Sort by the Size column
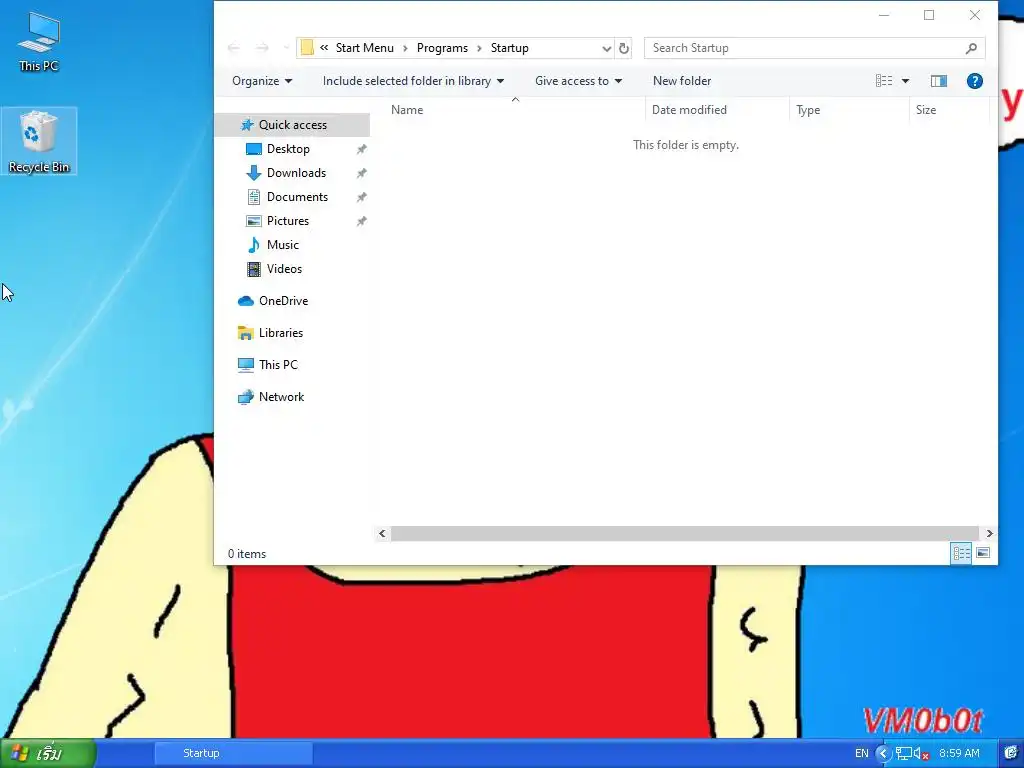Image resolution: width=1024 pixels, height=768 pixels. tap(950, 110)
